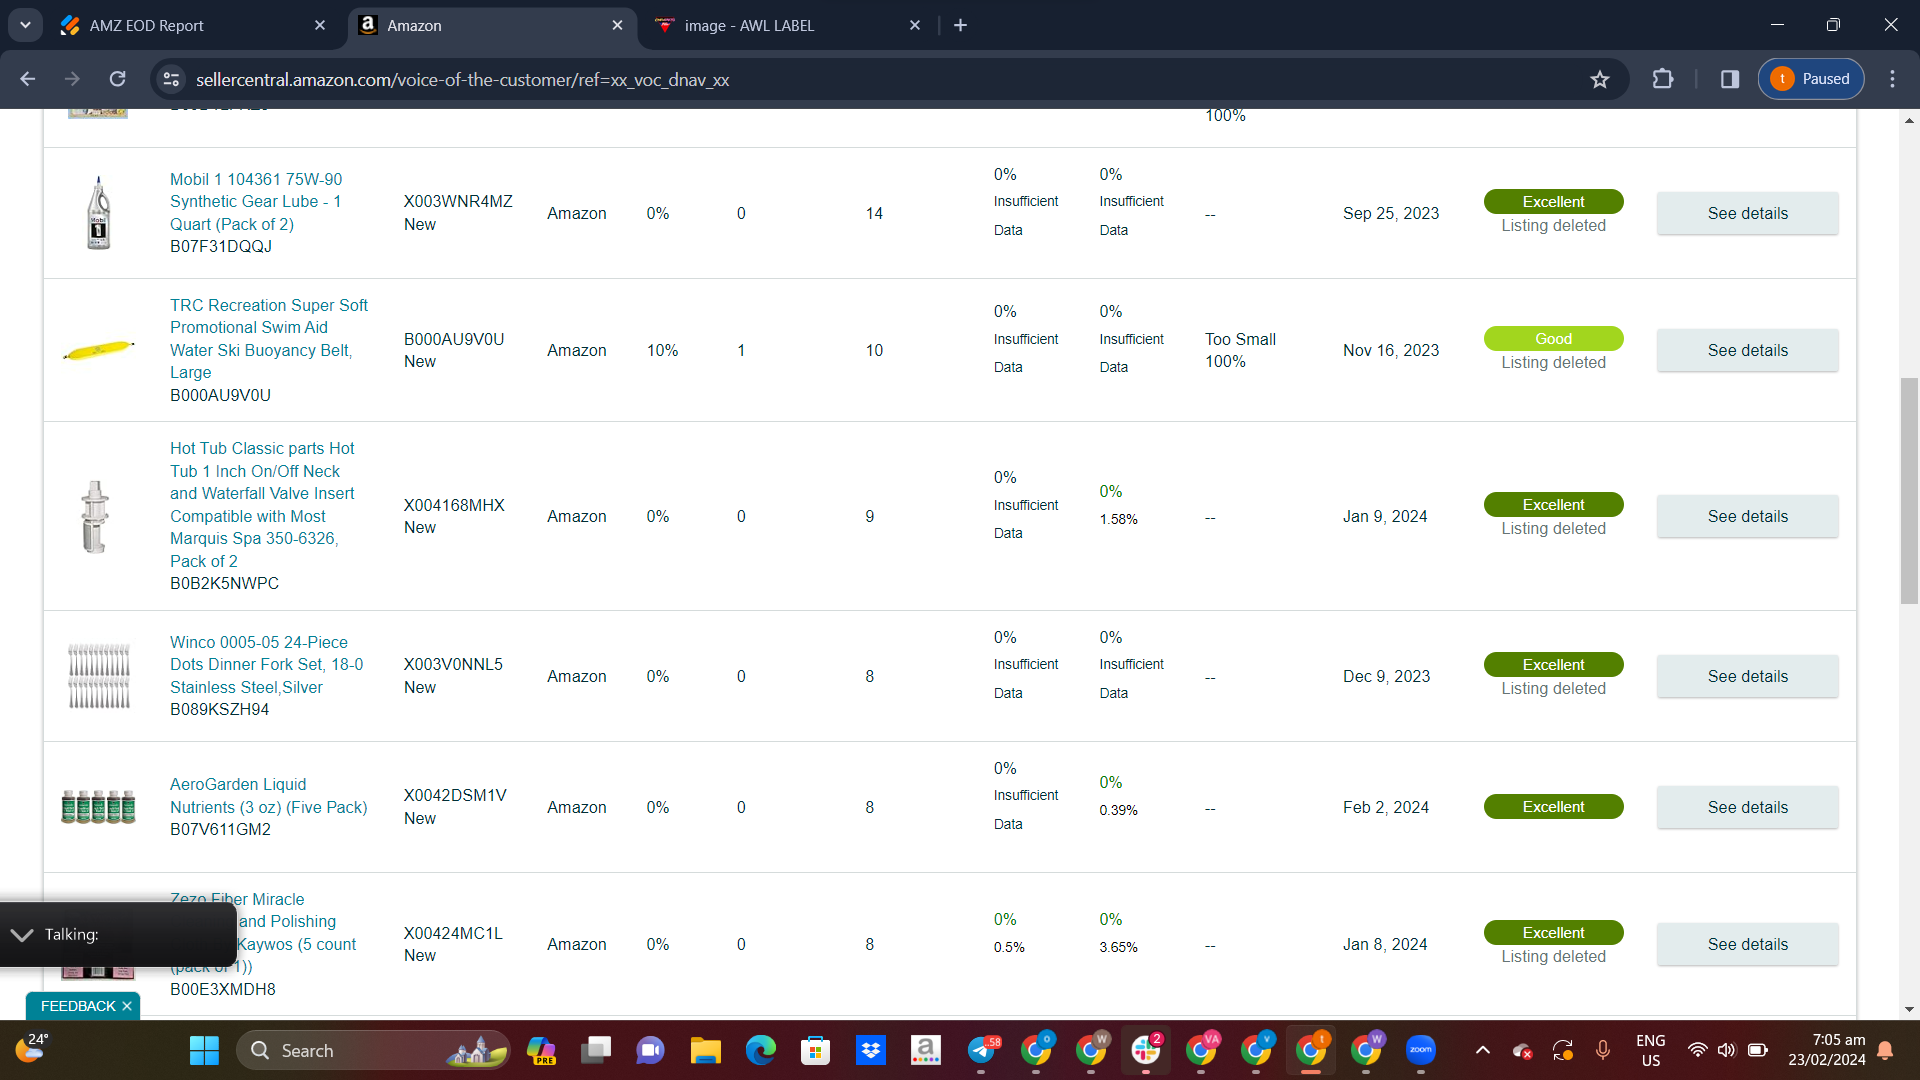Bookmark this page with the star icon
Viewport: 1920px width, 1080px height.
tap(1600, 79)
